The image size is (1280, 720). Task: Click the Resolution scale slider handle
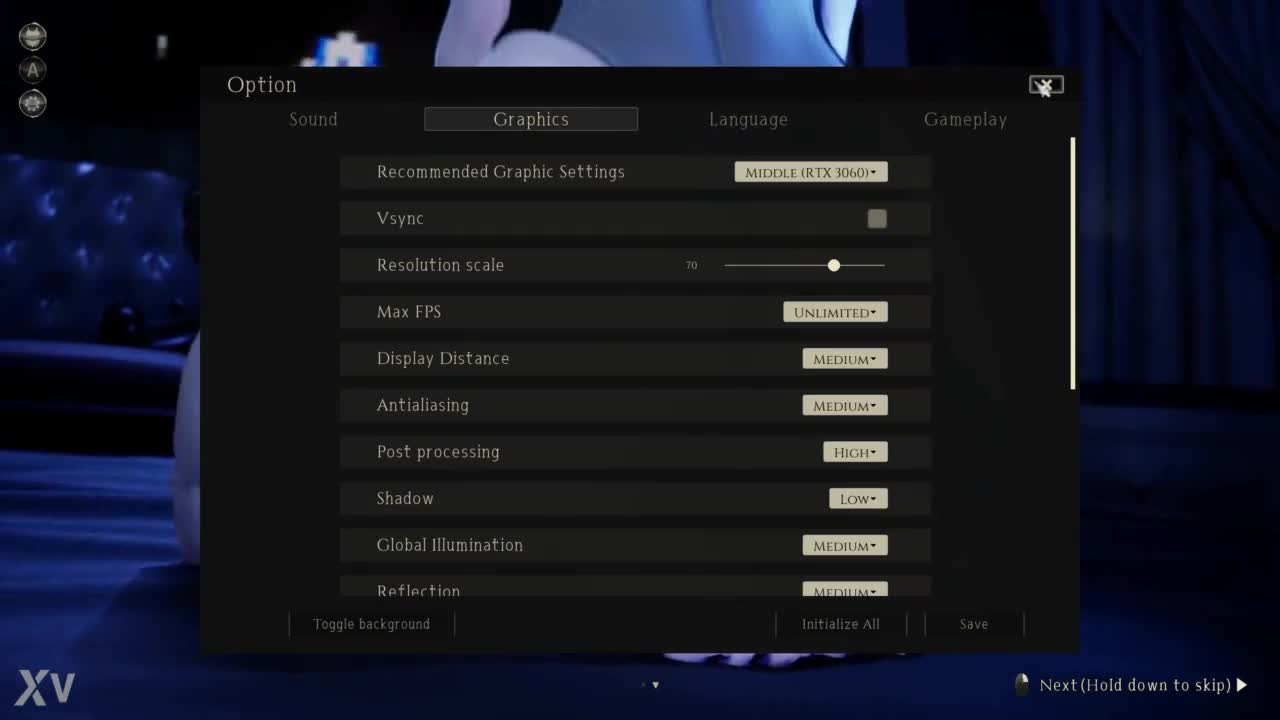click(834, 265)
